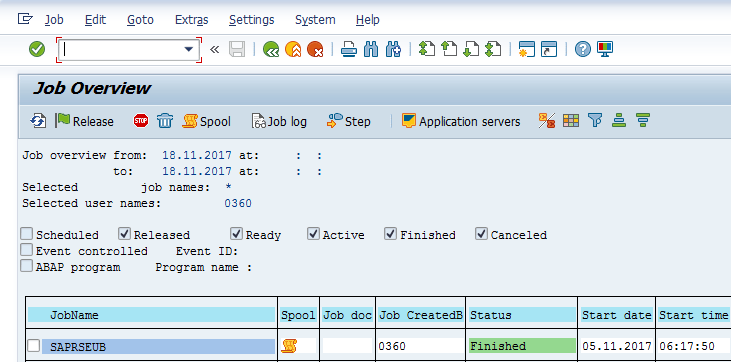Image resolution: width=731 pixels, height=362 pixels.
Task: Go to the next page icon
Action: [471, 49]
